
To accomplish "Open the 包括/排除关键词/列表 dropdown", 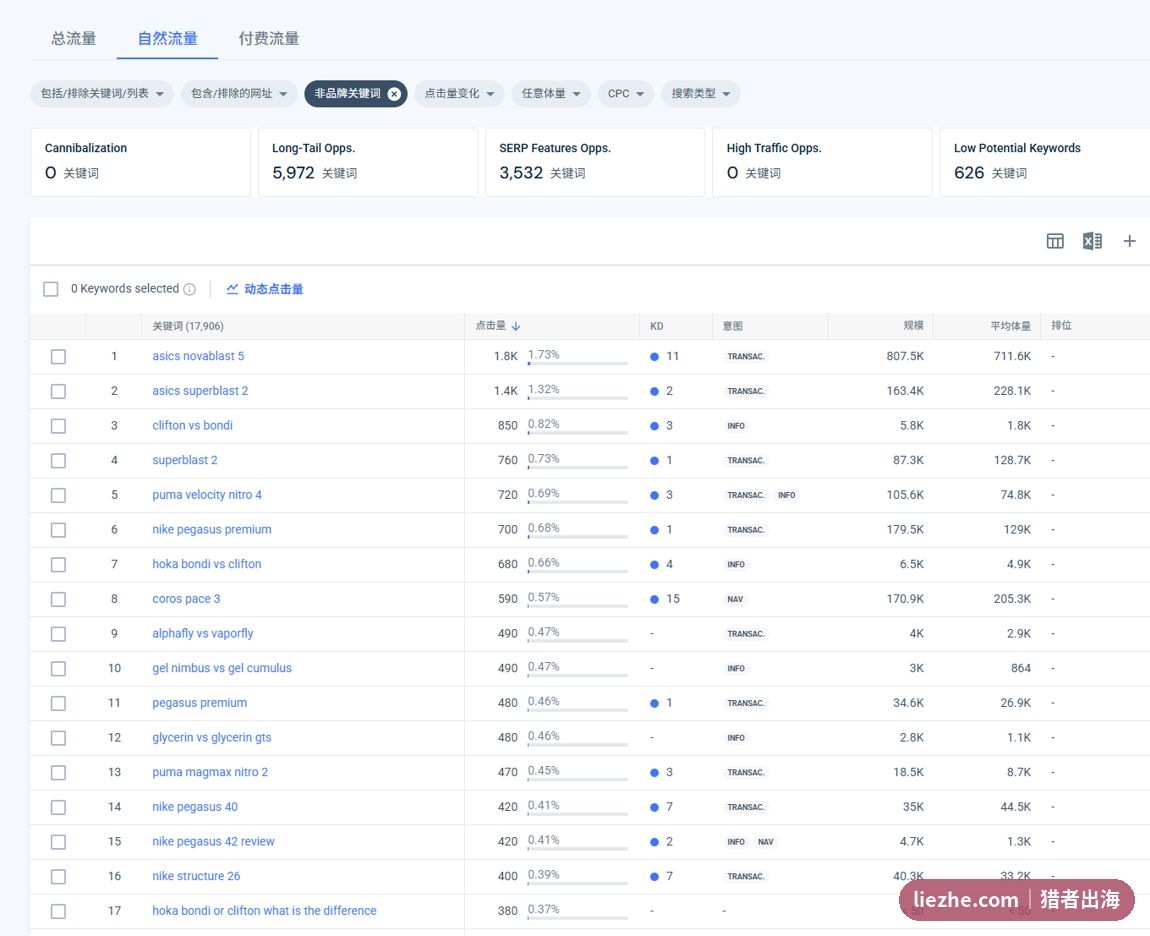I will click(102, 93).
